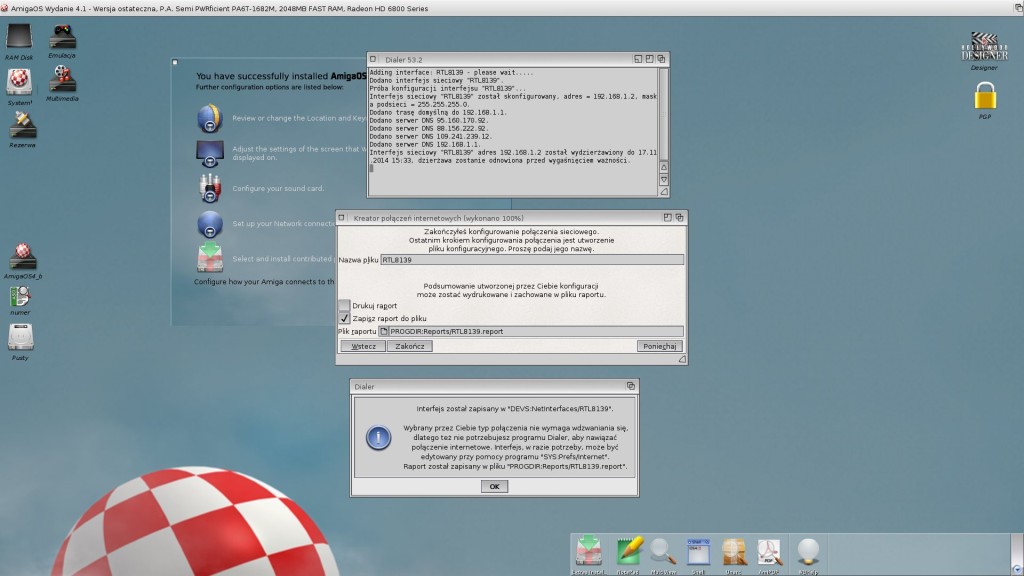Click the Nazwa pliku input field
The image size is (1024, 576).
tap(532, 260)
